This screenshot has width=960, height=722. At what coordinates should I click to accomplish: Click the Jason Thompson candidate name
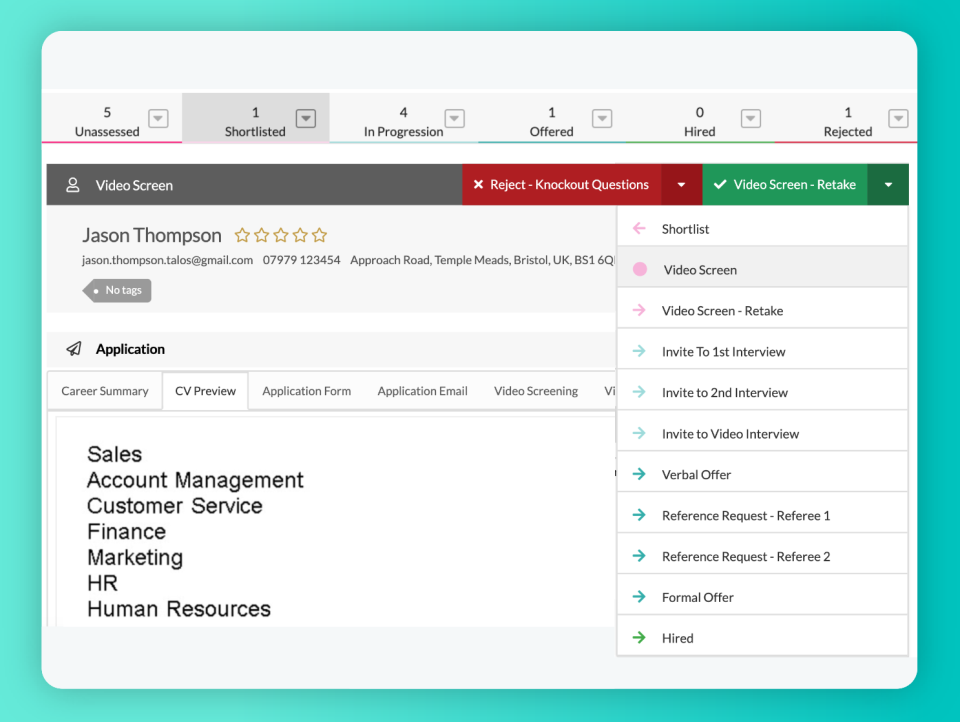point(152,235)
